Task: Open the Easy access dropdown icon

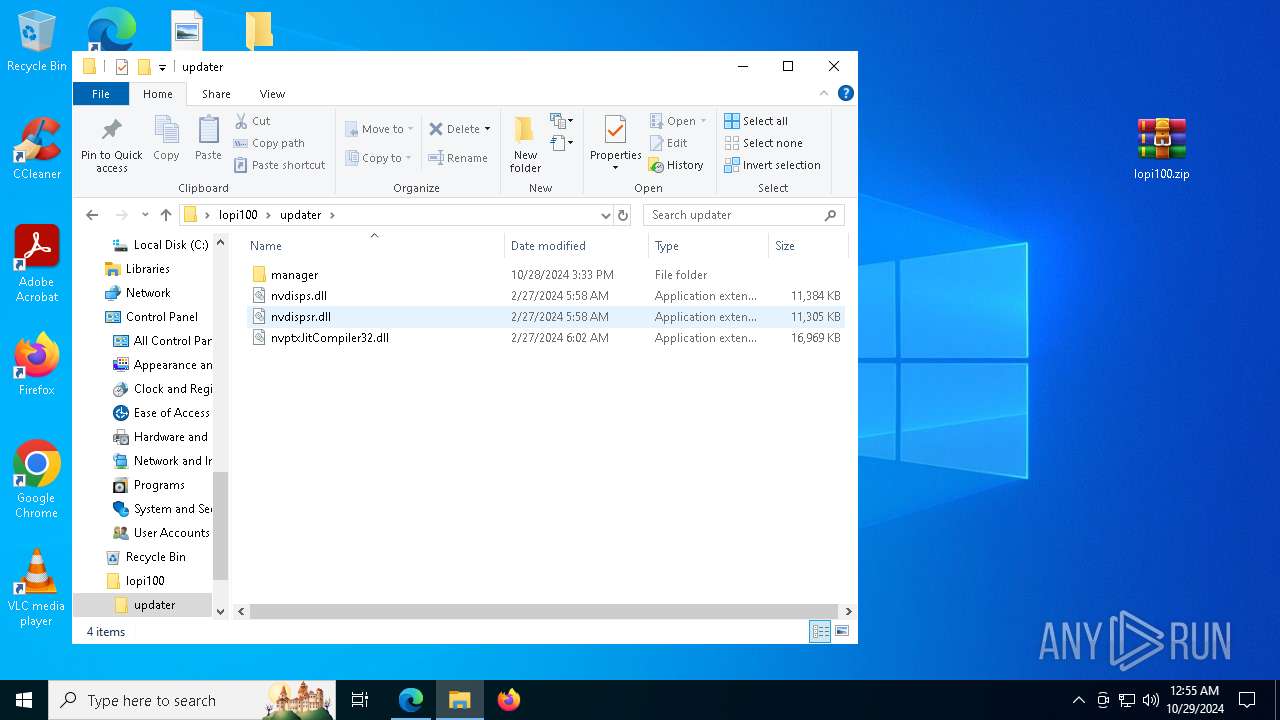Action: coord(562,143)
